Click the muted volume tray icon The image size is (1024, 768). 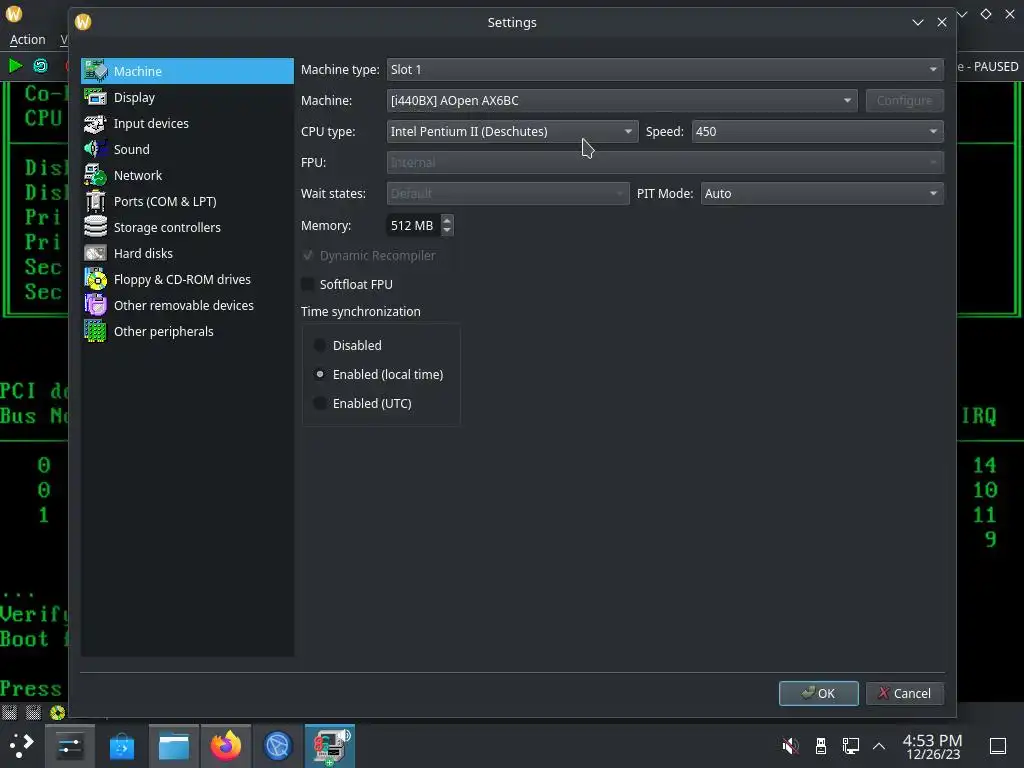[x=790, y=746]
